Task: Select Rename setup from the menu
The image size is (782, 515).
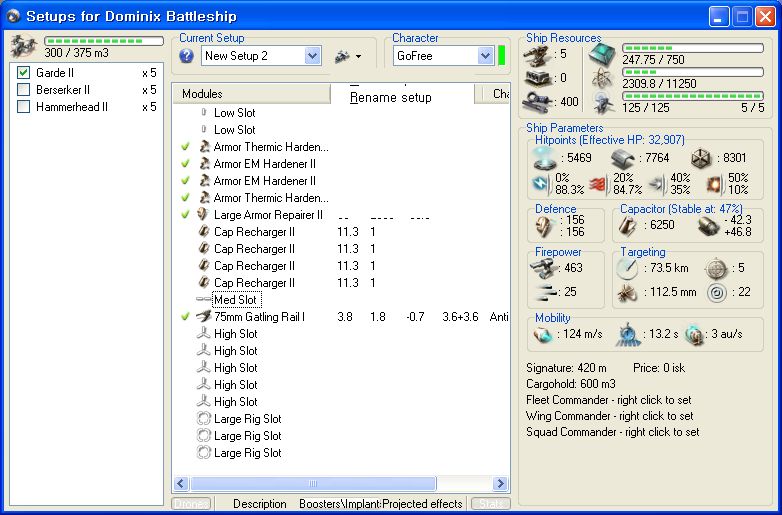Action: point(391,98)
